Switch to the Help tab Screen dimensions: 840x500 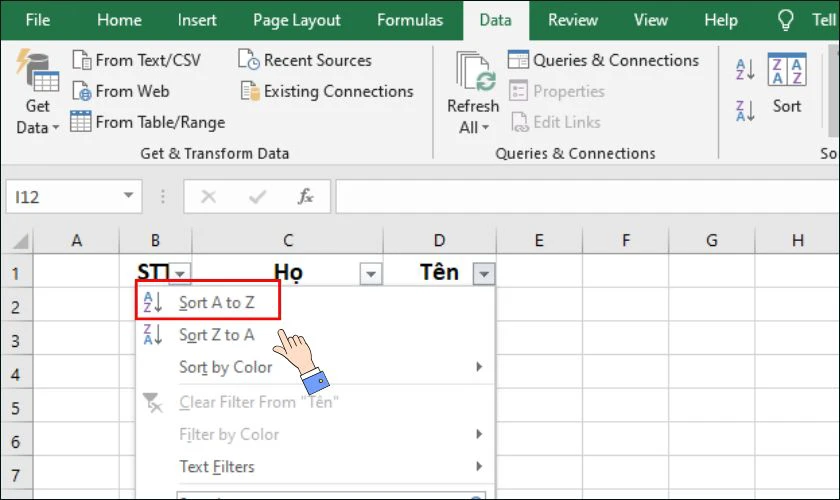coord(721,20)
